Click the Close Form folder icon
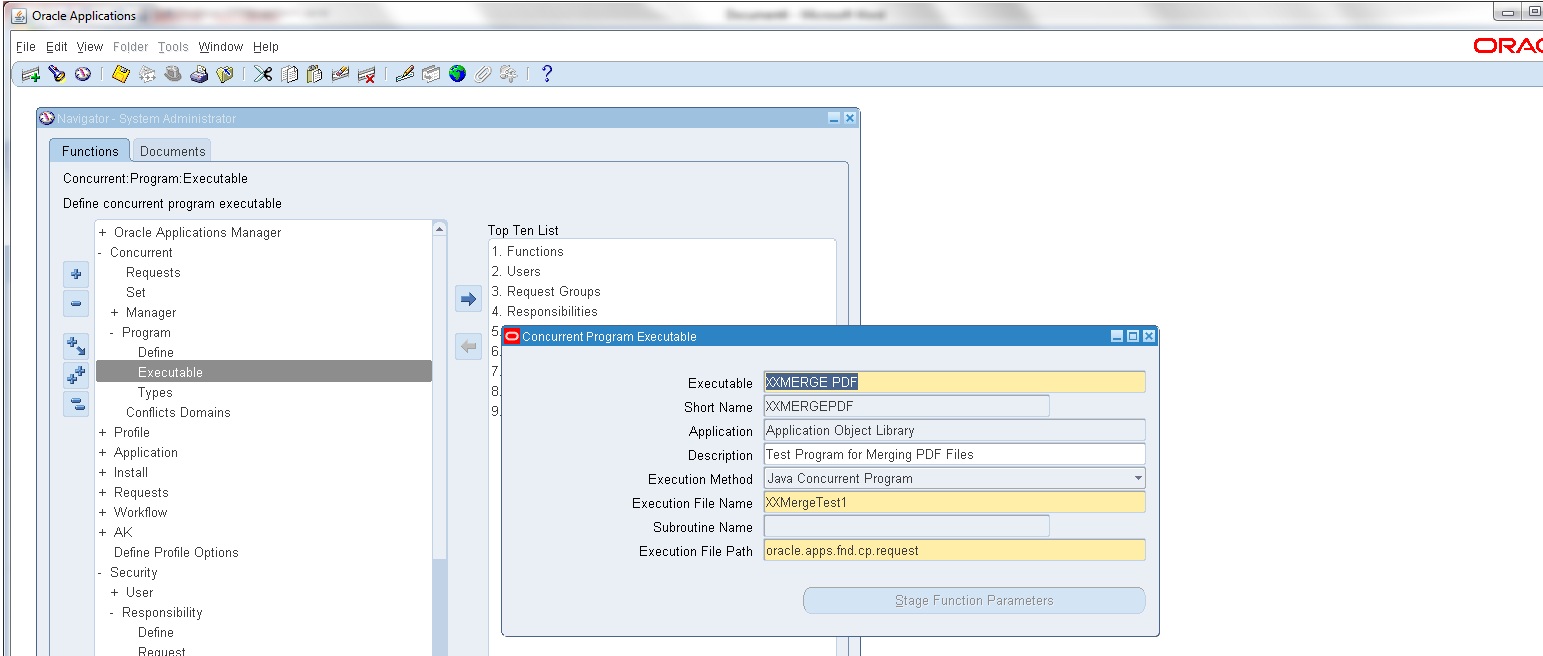Image resolution: width=1543 pixels, height=656 pixels. click(225, 74)
